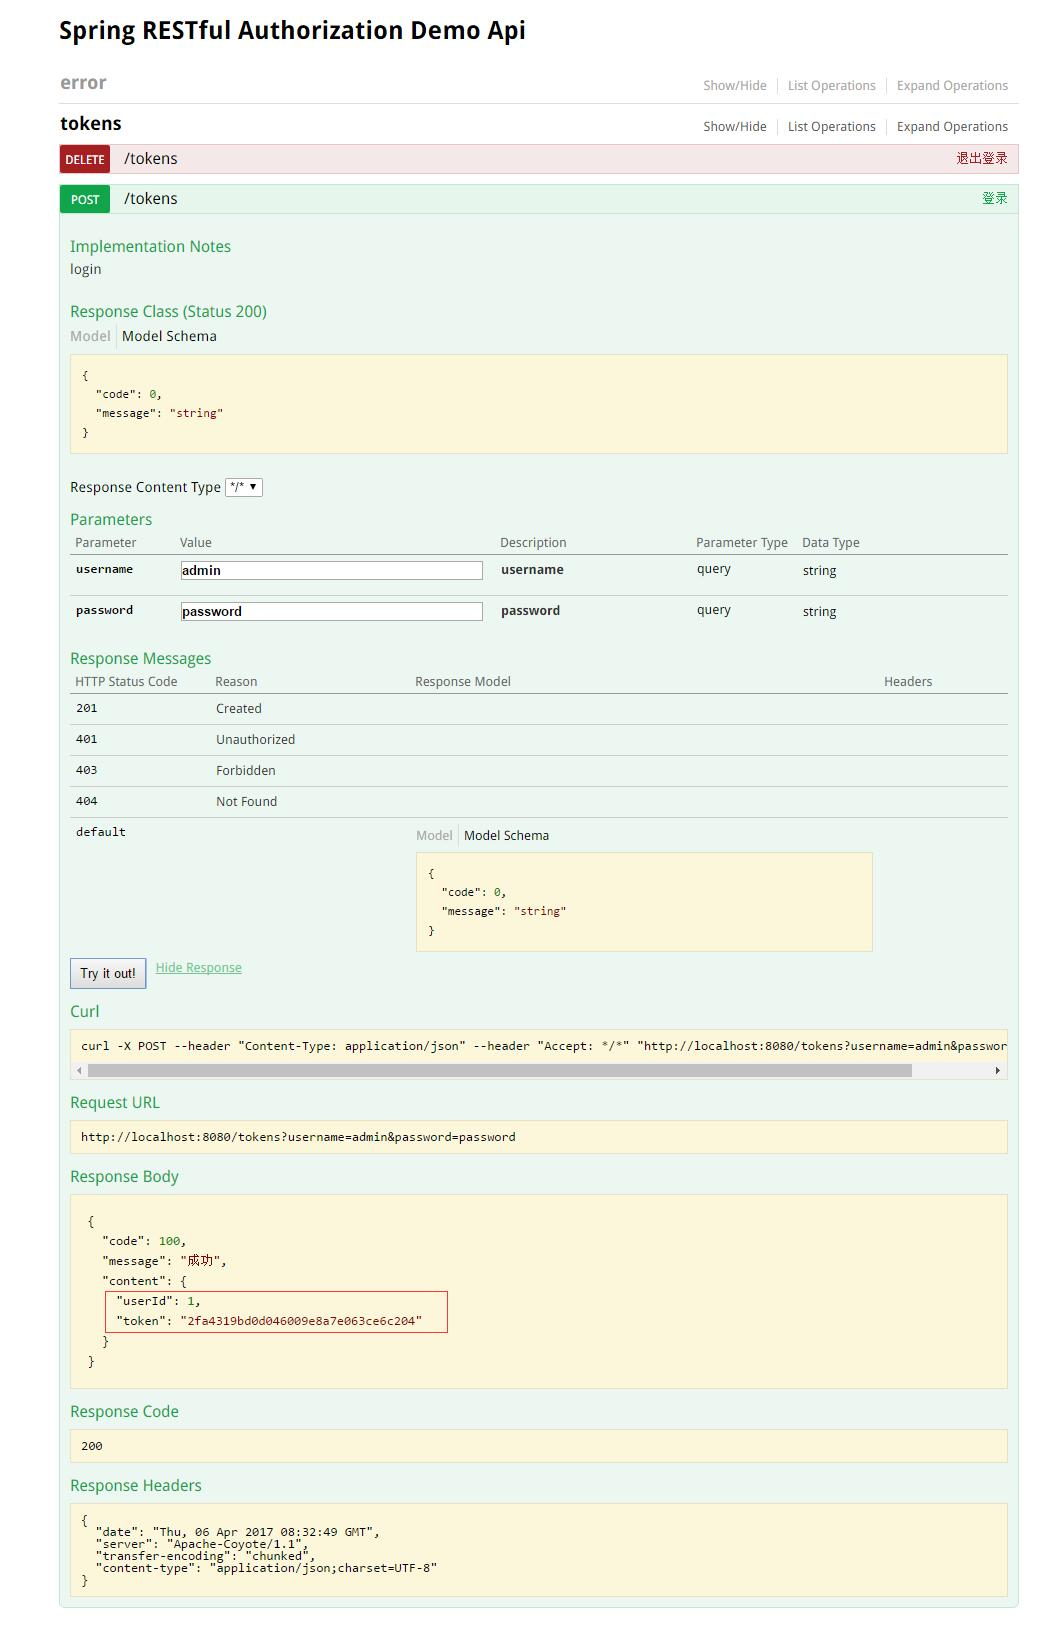Click left arrow of curl scrollbar
This screenshot has height=1635, width=1051.
point(79,1070)
